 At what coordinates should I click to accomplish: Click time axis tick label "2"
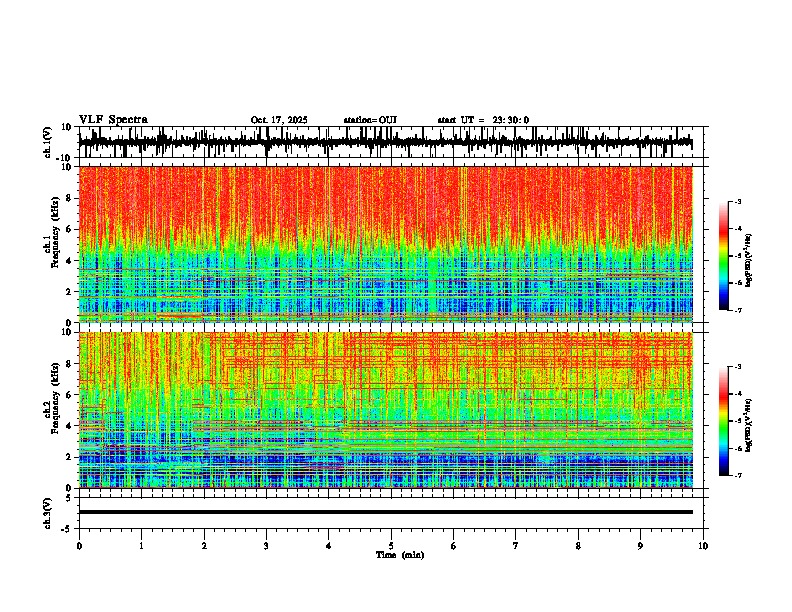[x=204, y=546]
